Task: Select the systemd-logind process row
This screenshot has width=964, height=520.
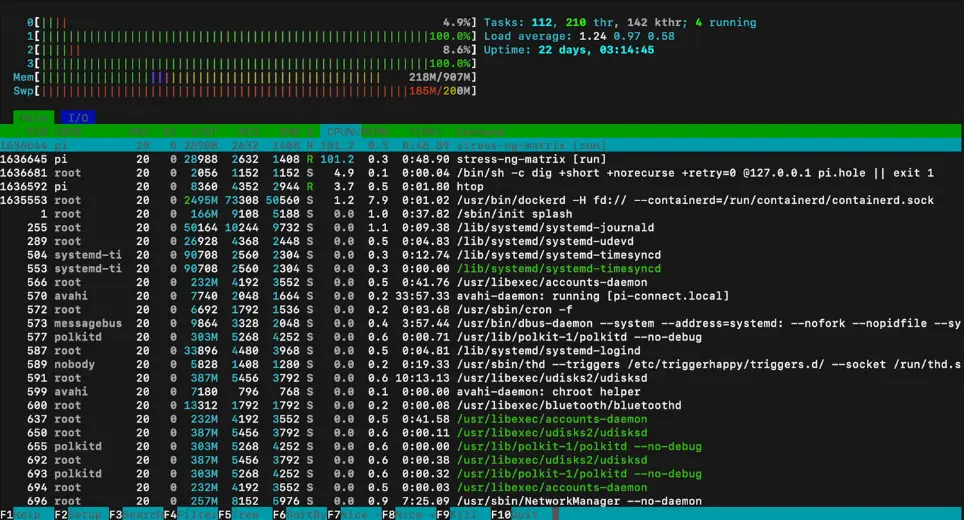Action: click(x=481, y=350)
